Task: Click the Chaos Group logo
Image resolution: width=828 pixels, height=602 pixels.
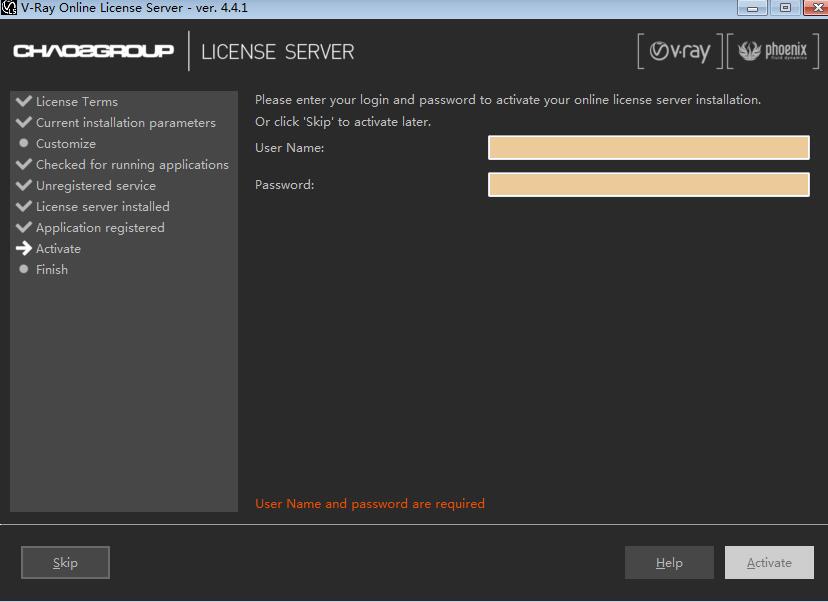Action: click(x=93, y=51)
